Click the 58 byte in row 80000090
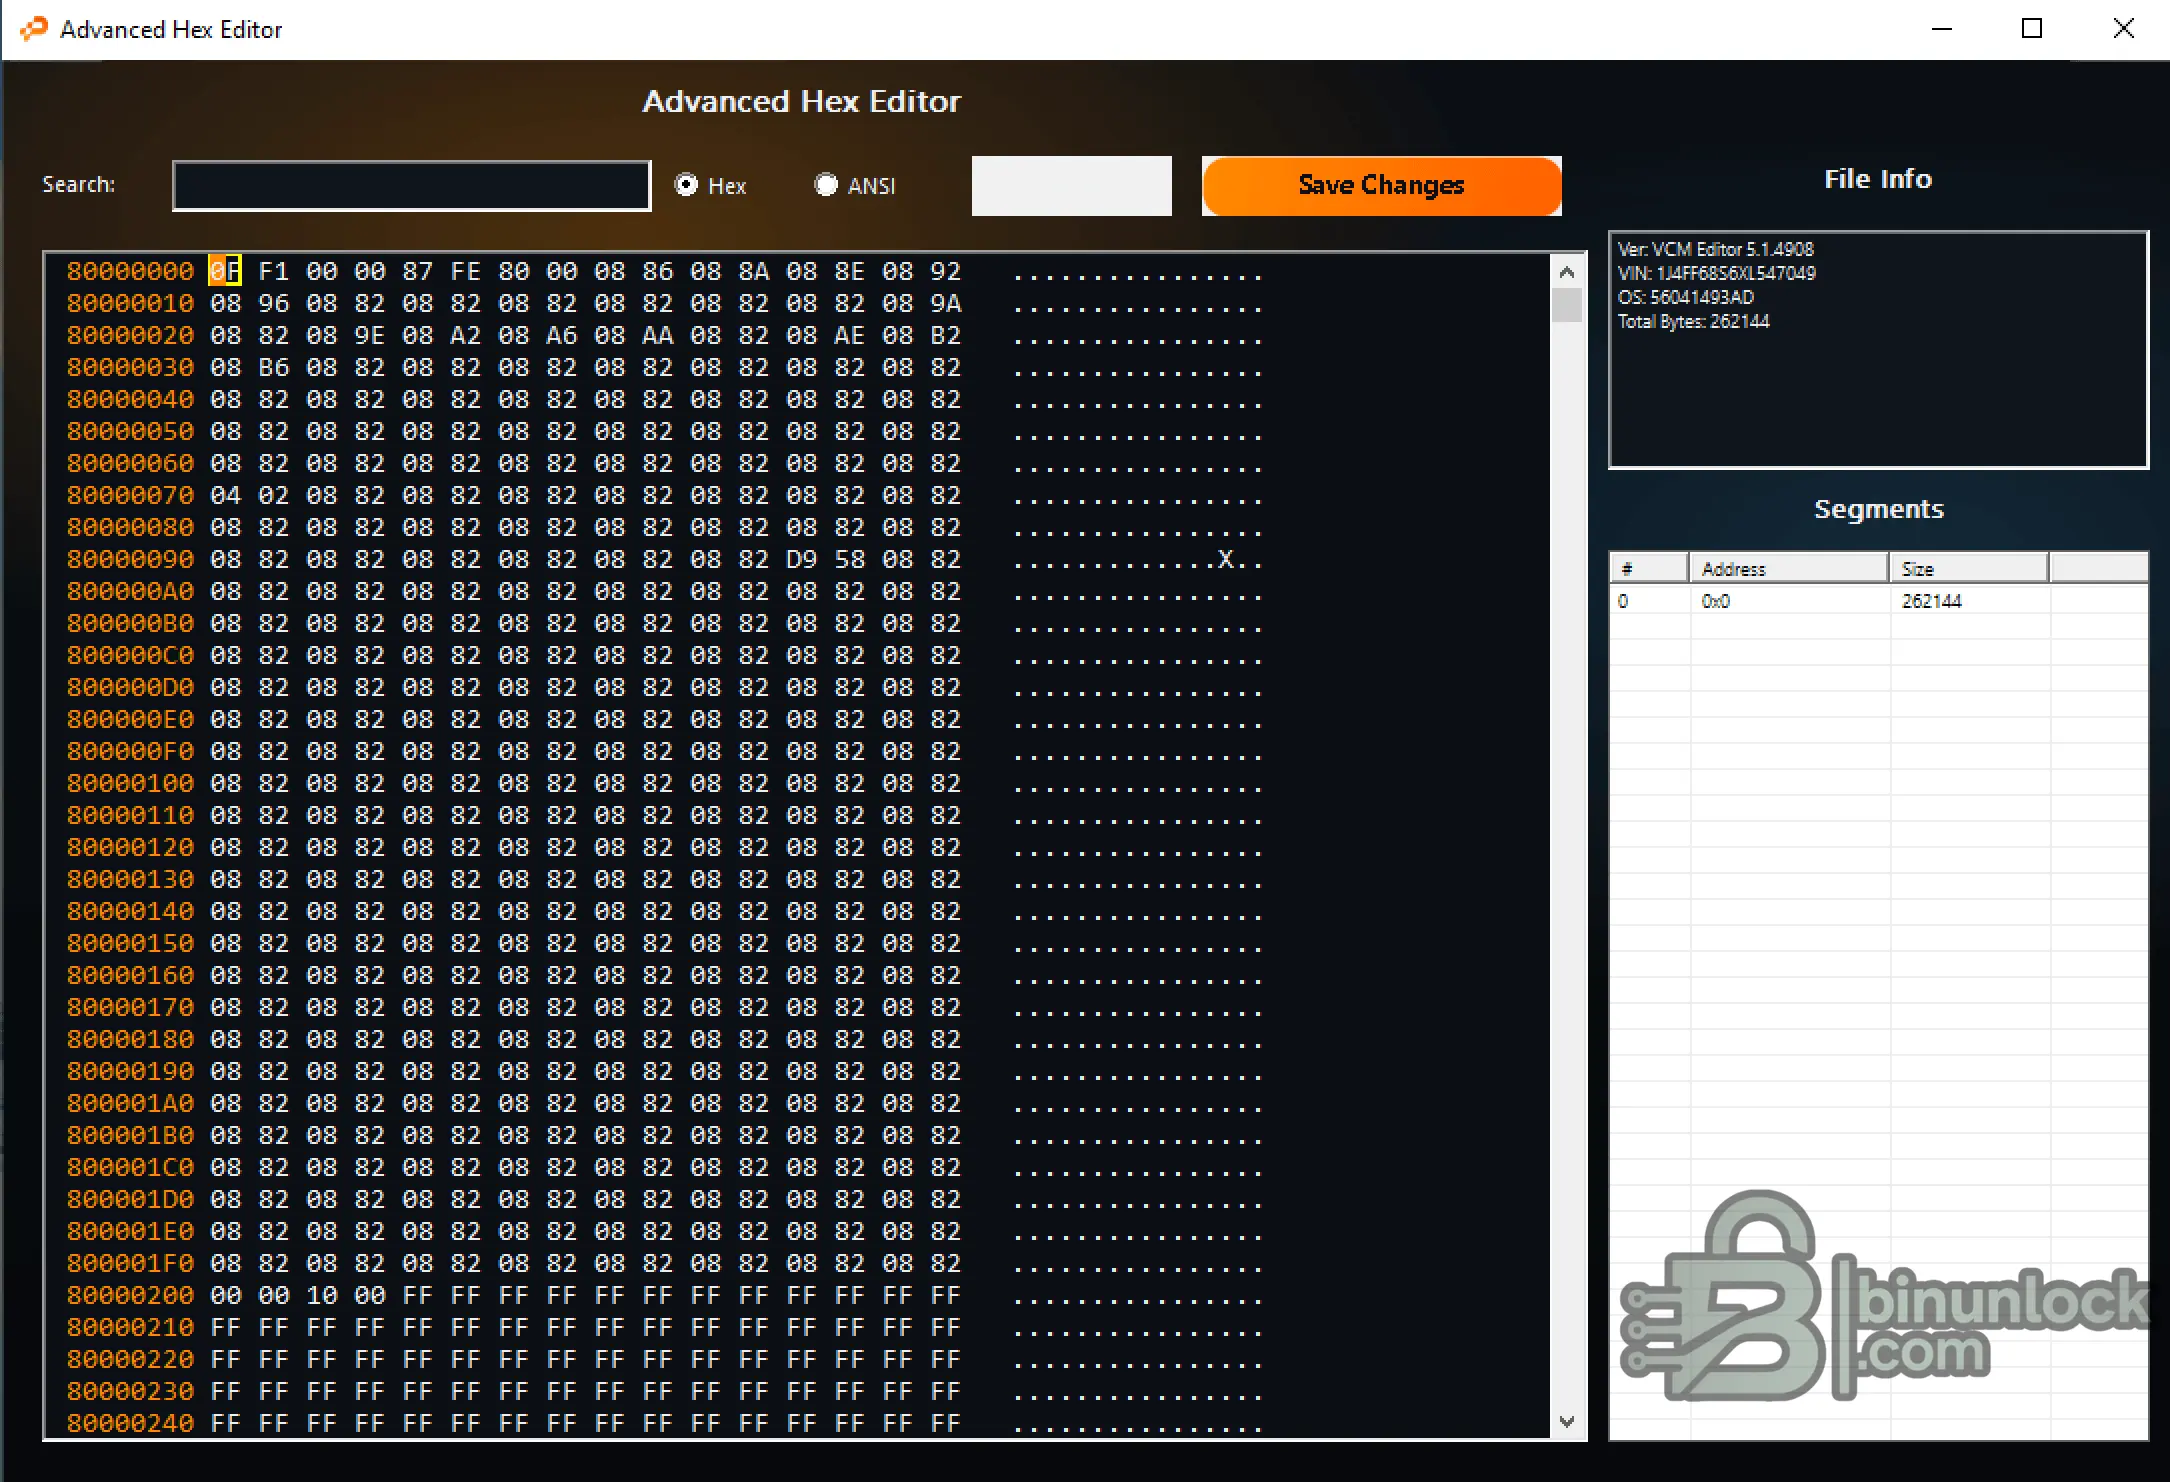 849,559
